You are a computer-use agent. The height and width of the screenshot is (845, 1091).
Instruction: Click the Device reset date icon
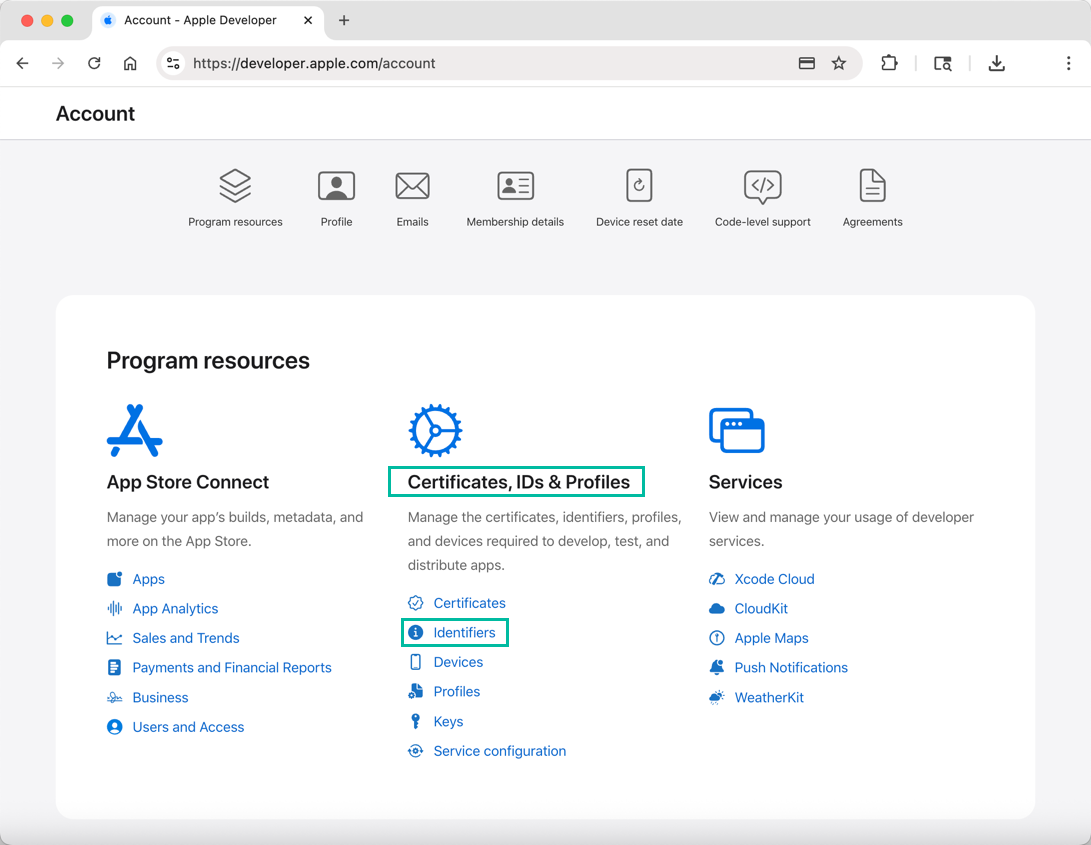point(639,185)
